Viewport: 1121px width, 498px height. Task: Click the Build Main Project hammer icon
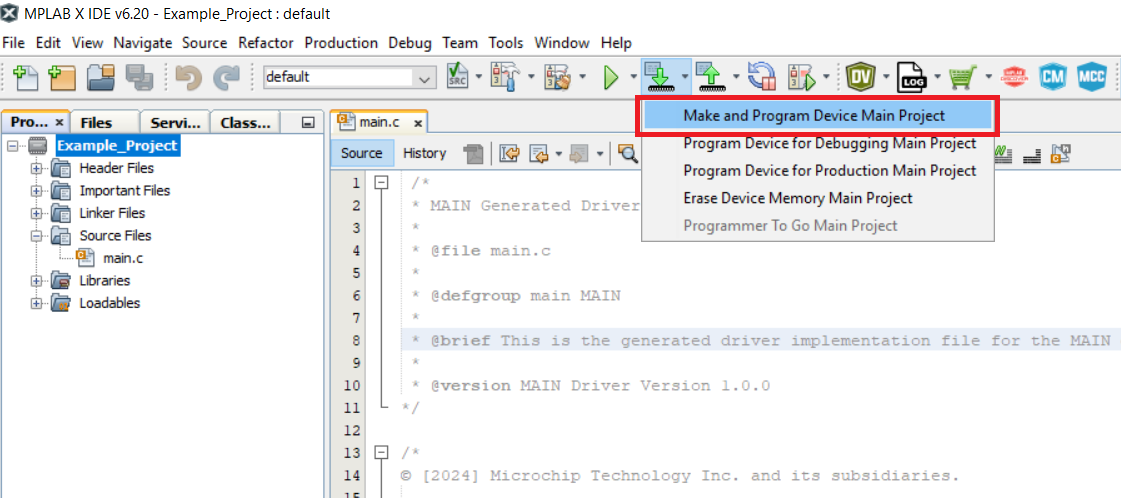click(504, 76)
